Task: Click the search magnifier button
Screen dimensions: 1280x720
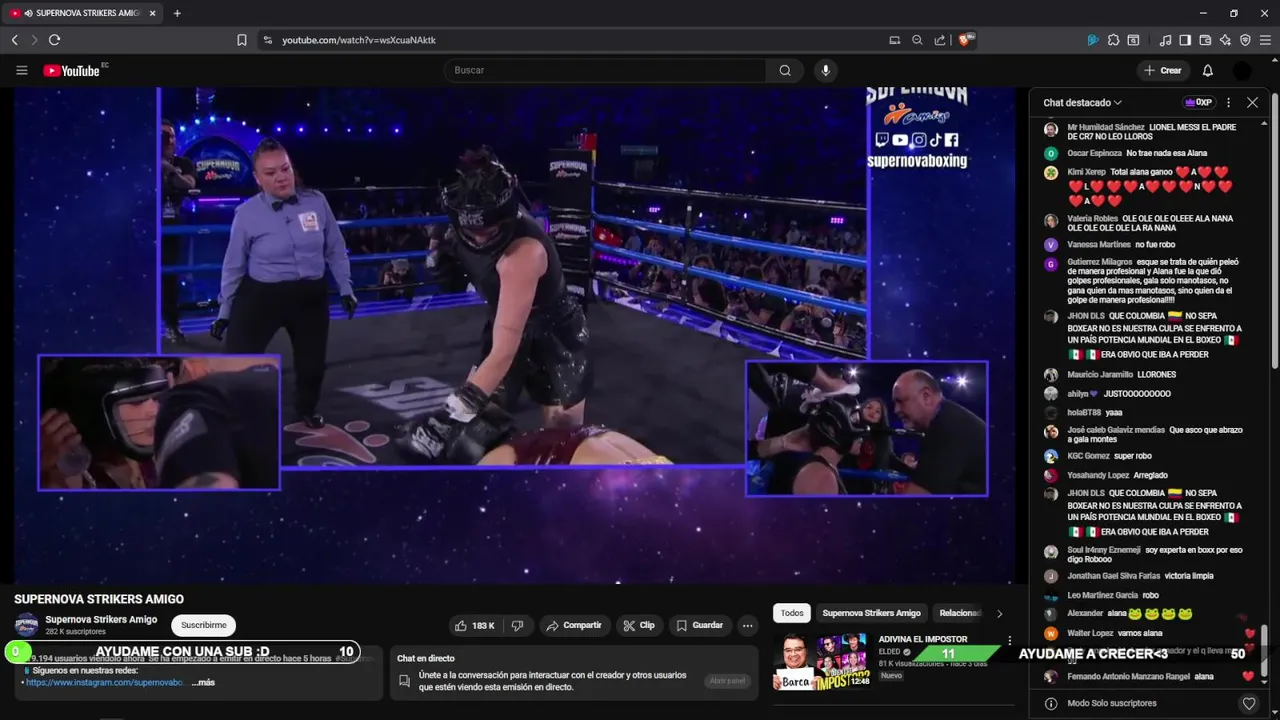Action: pyautogui.click(x=785, y=70)
